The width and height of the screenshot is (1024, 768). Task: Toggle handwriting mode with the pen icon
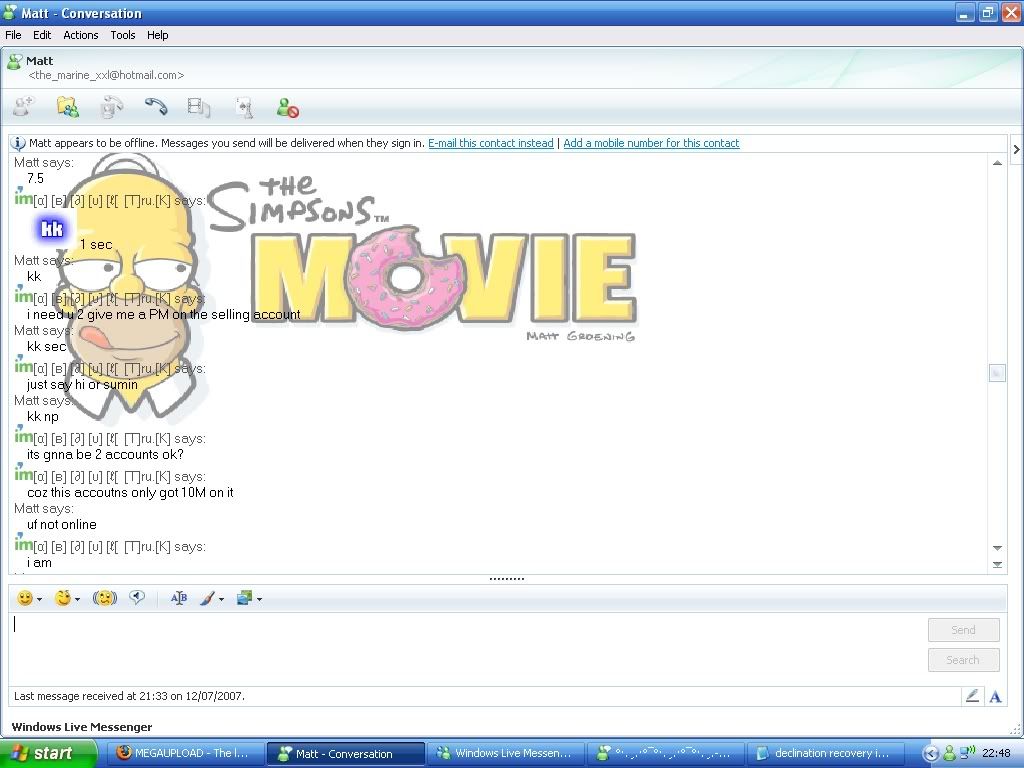pos(971,696)
